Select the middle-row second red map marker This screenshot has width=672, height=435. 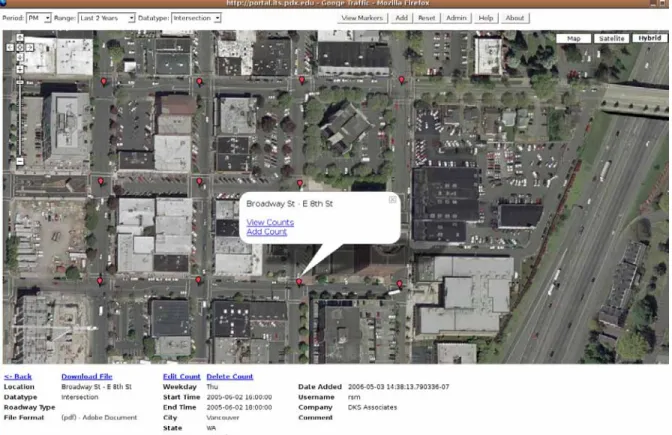click(199, 182)
